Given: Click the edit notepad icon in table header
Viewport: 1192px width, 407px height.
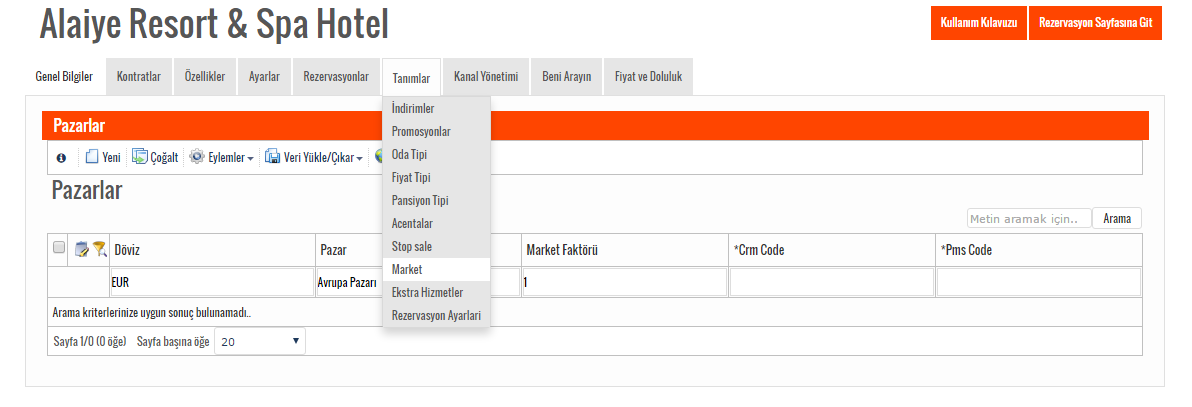Looking at the screenshot, I should (x=82, y=249).
